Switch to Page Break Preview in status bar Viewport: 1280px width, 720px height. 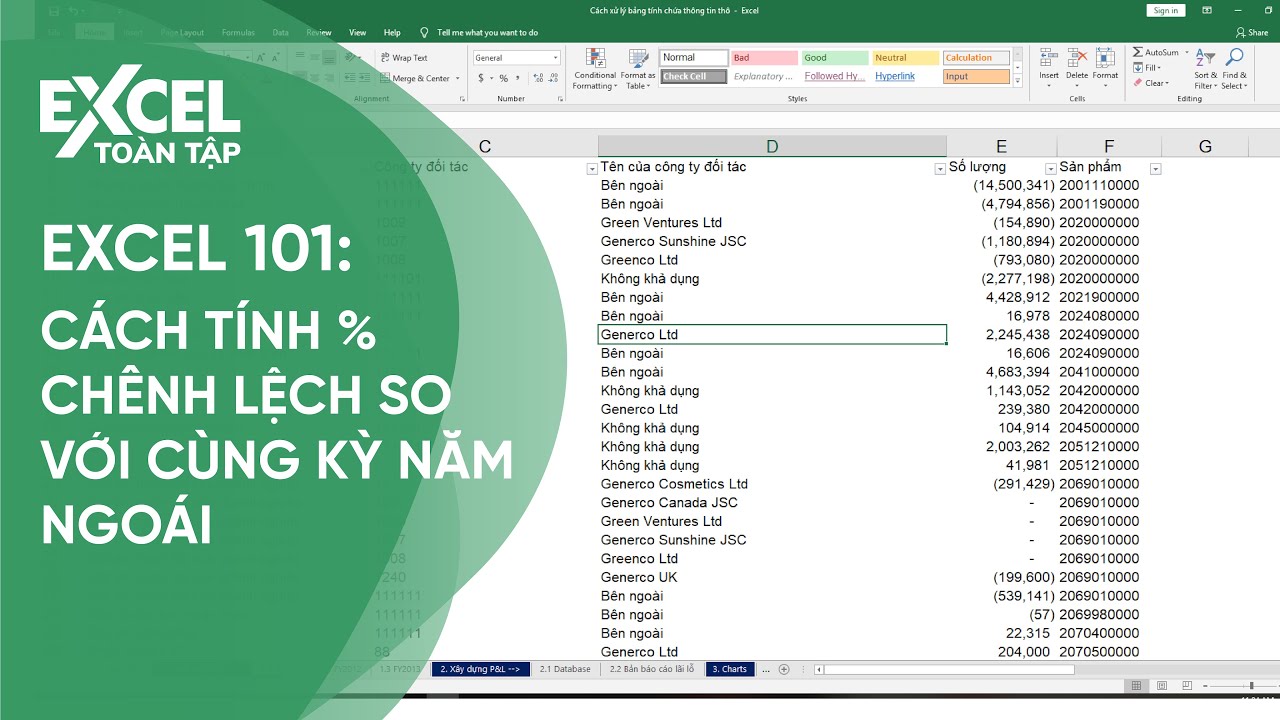point(1185,686)
